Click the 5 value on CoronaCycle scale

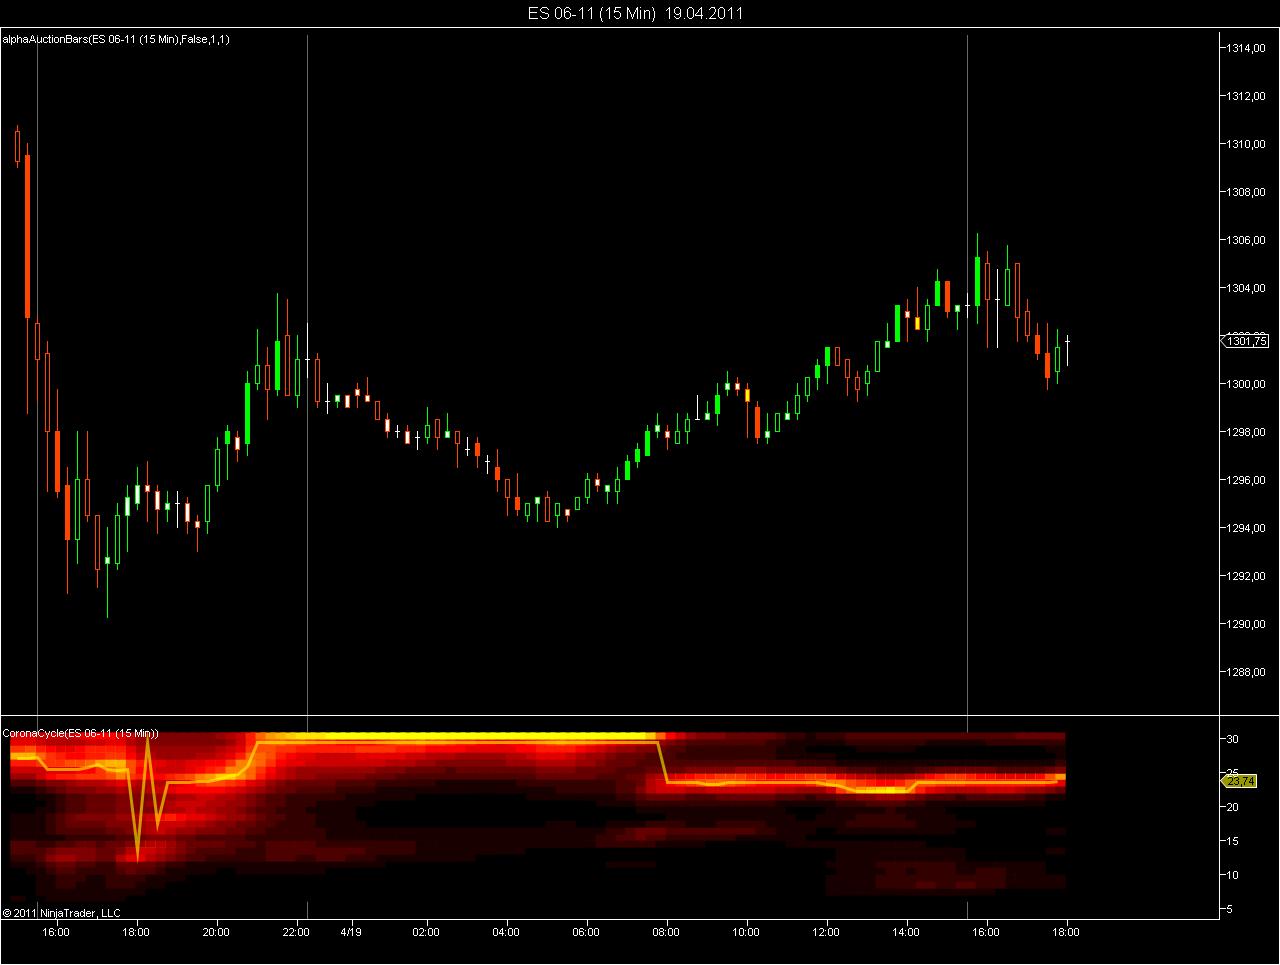point(1231,909)
